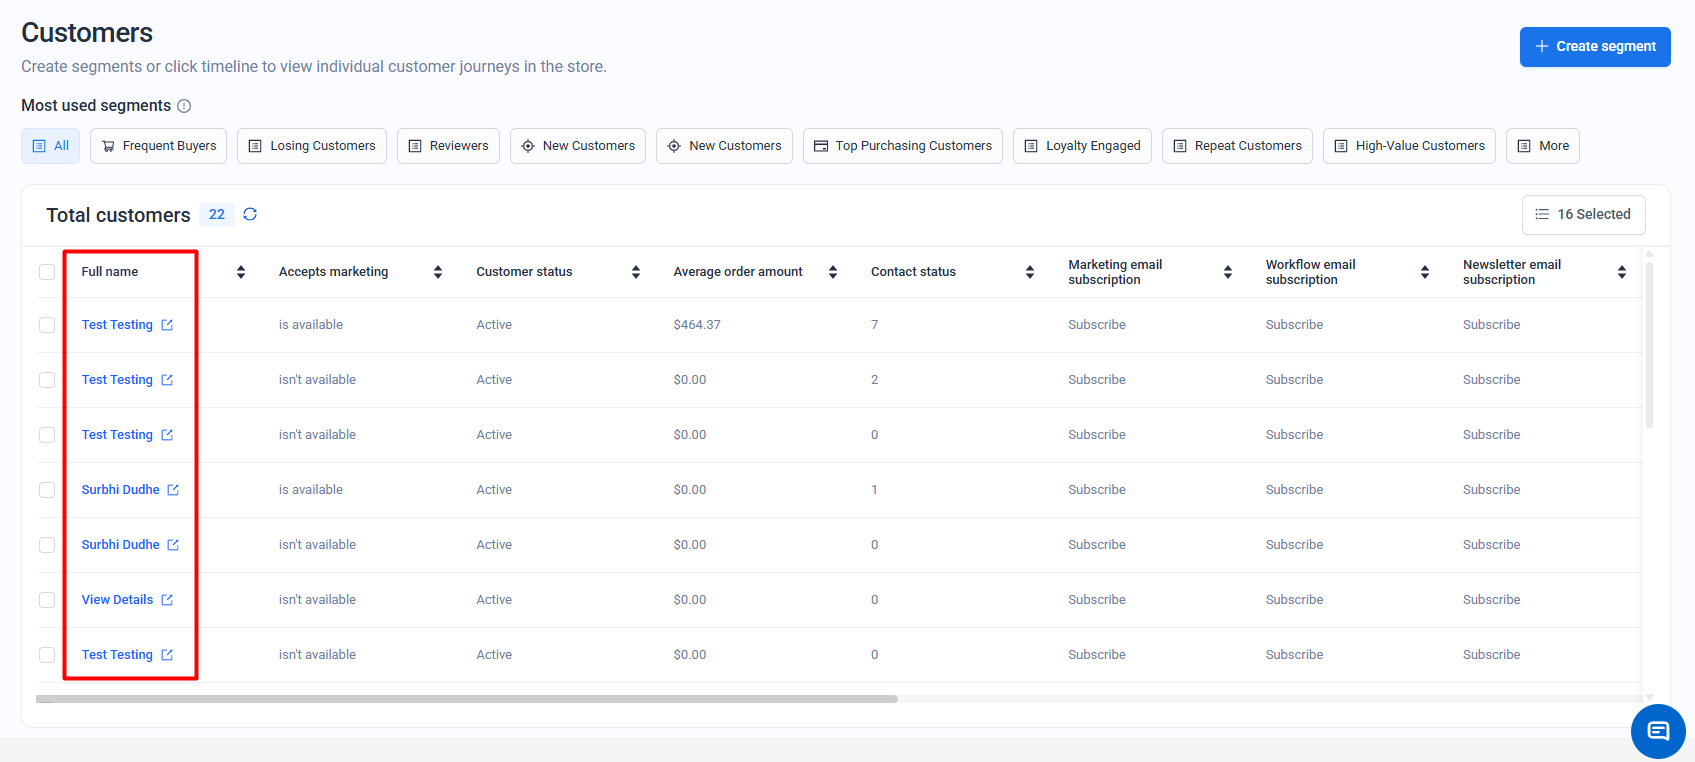1695x762 pixels.
Task: Click info icon next to Most used segments
Action: click(x=184, y=106)
